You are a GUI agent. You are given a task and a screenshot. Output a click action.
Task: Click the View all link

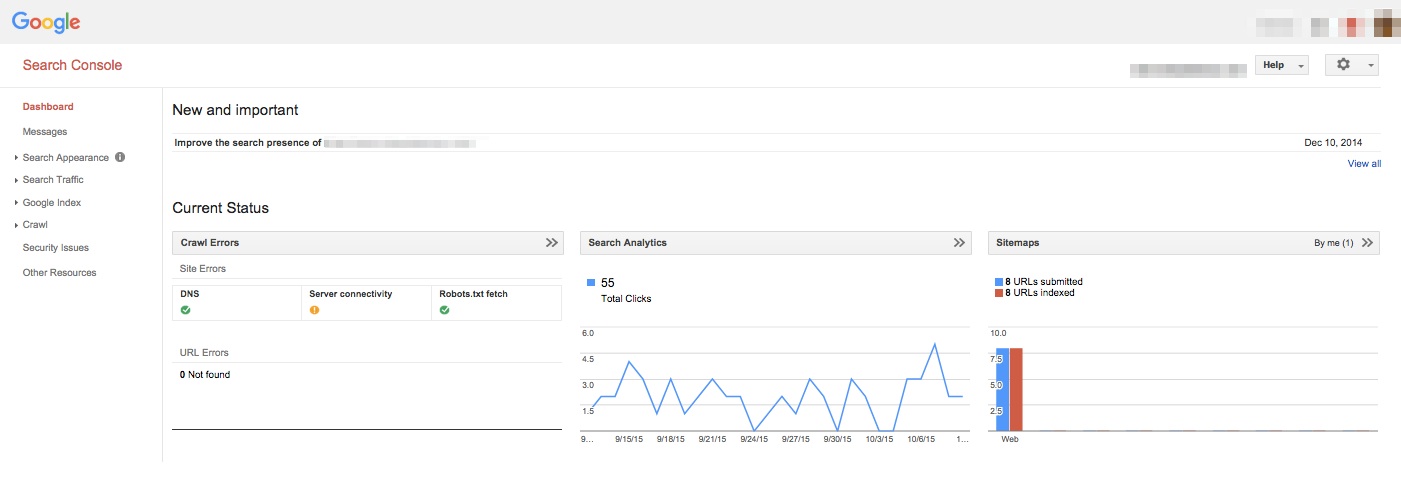[1364, 164]
